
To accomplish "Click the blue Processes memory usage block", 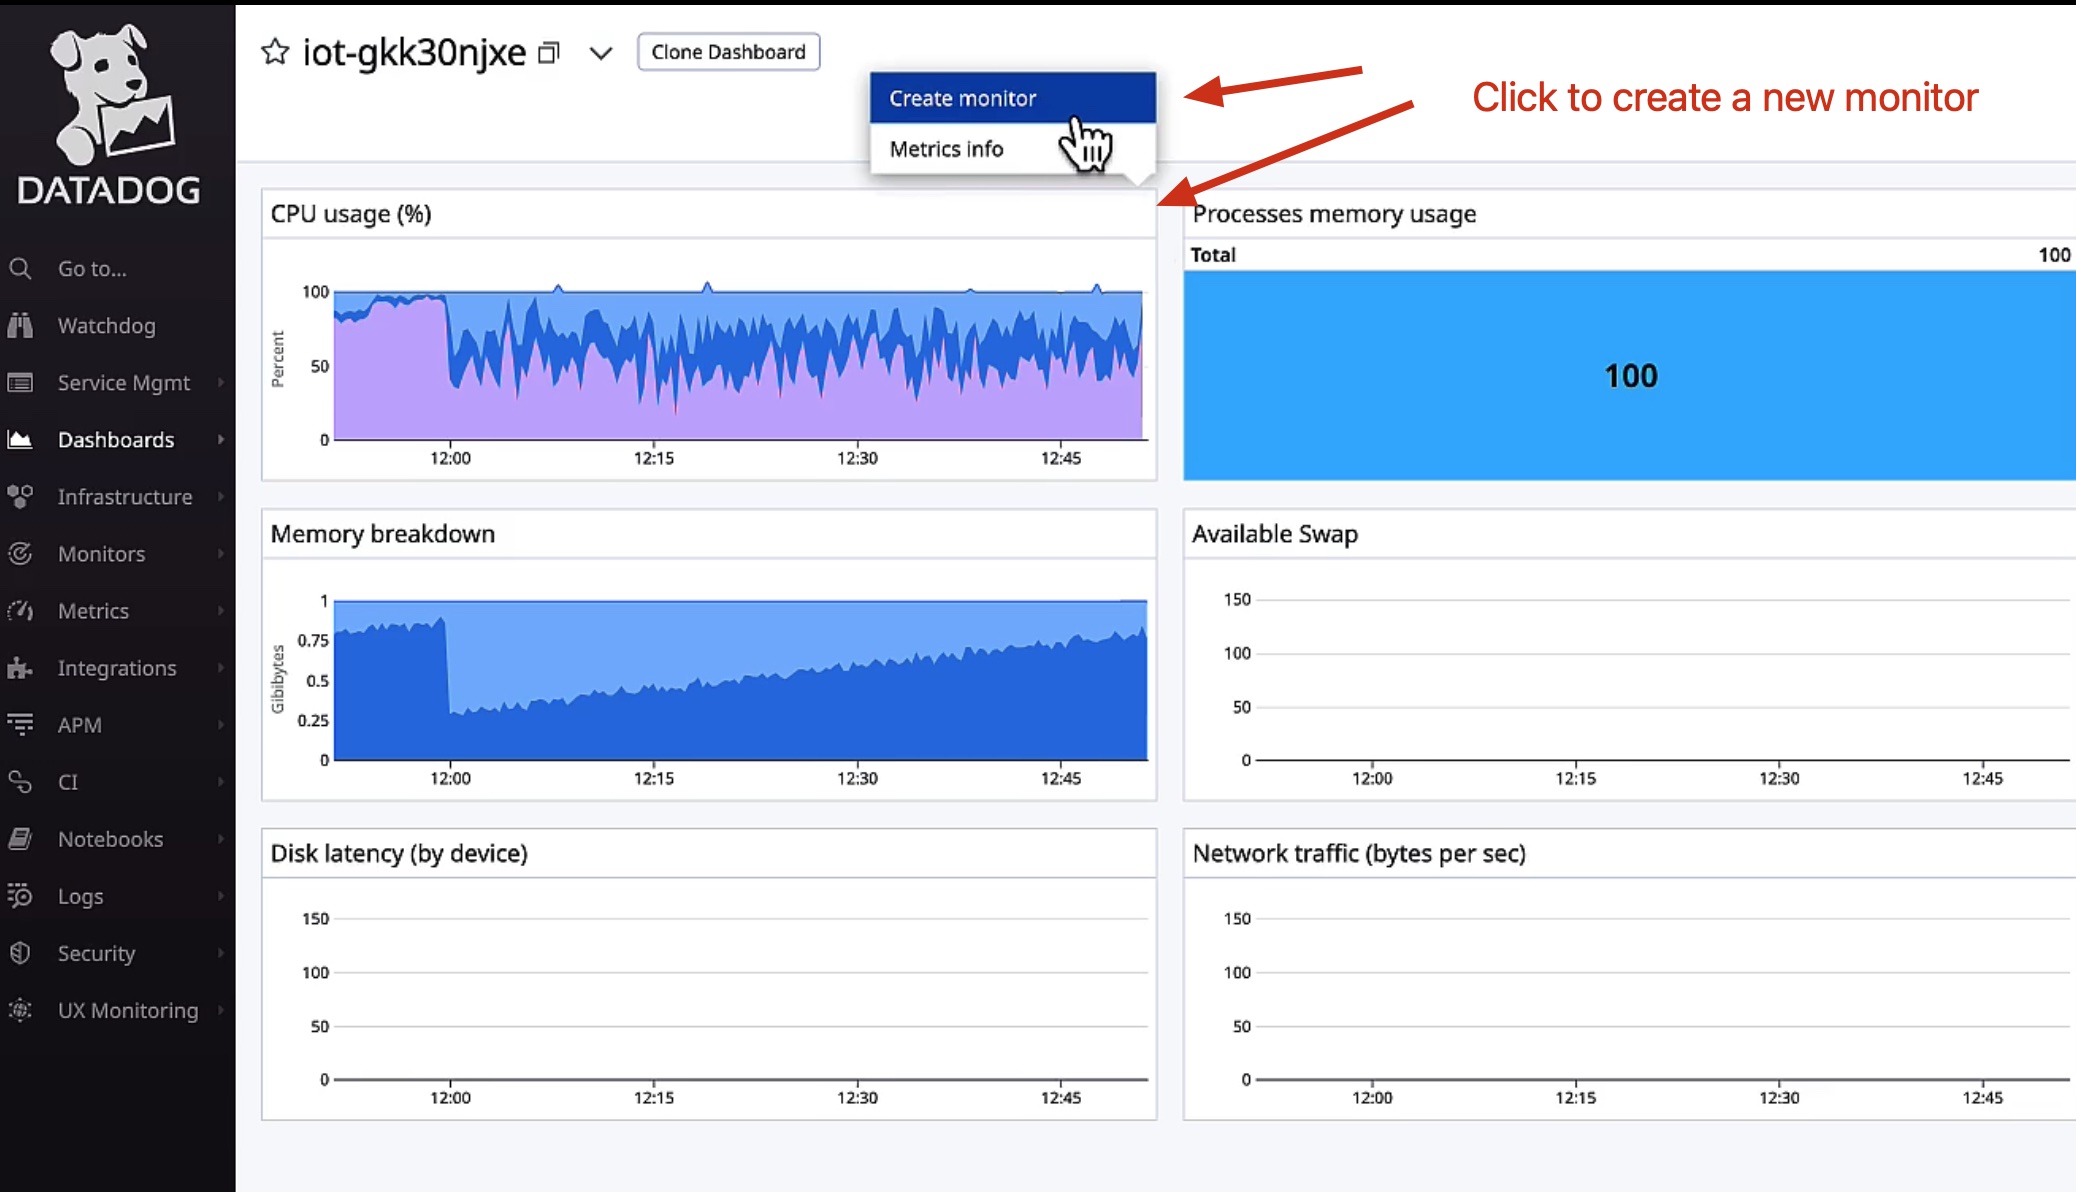I will click(1630, 376).
